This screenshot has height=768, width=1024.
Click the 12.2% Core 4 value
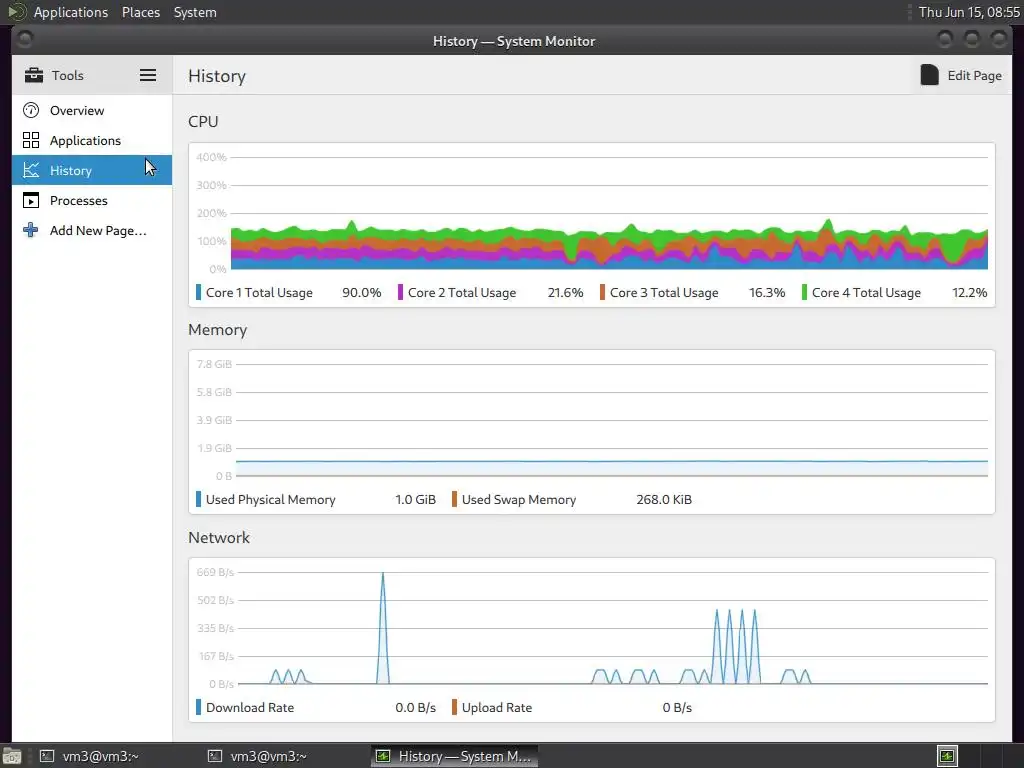pos(970,293)
